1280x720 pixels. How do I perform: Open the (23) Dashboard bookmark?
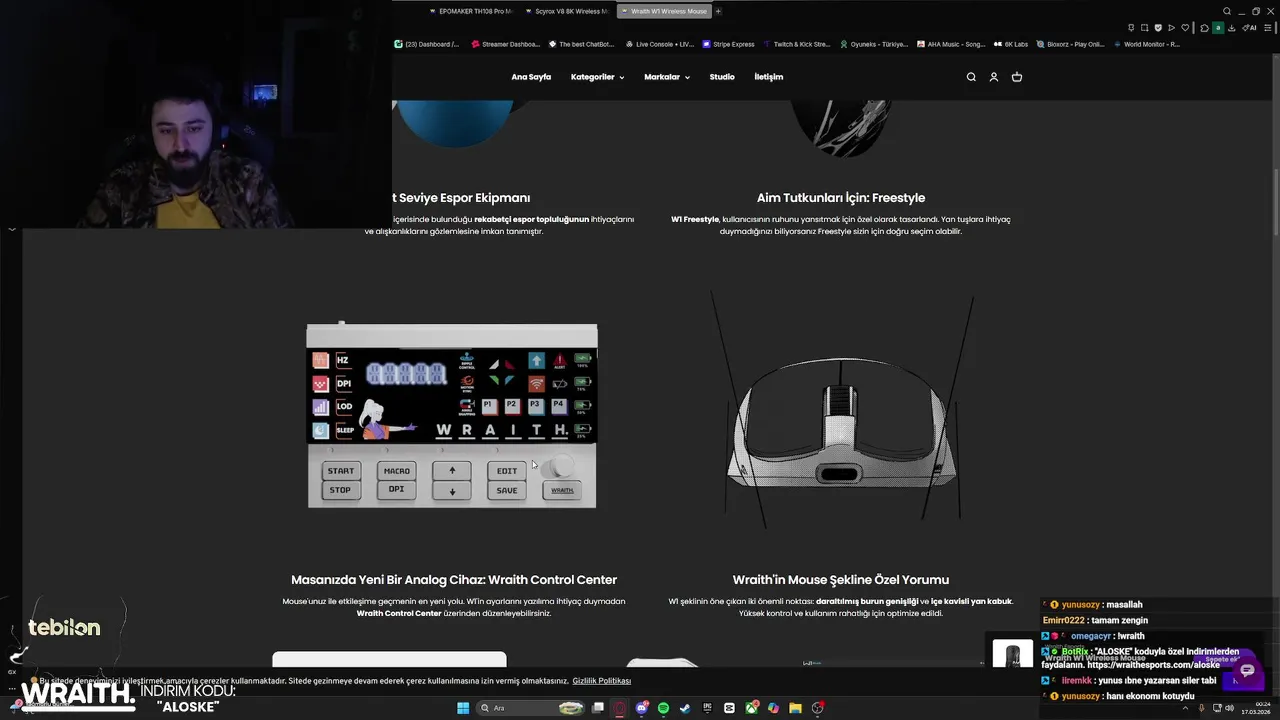click(427, 44)
